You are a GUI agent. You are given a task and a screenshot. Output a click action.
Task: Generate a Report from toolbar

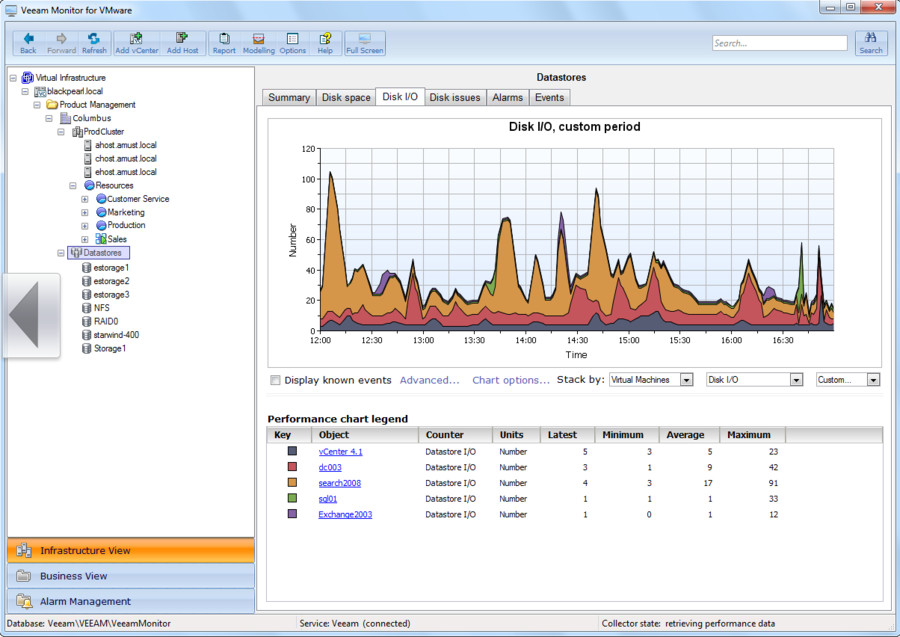(x=224, y=43)
